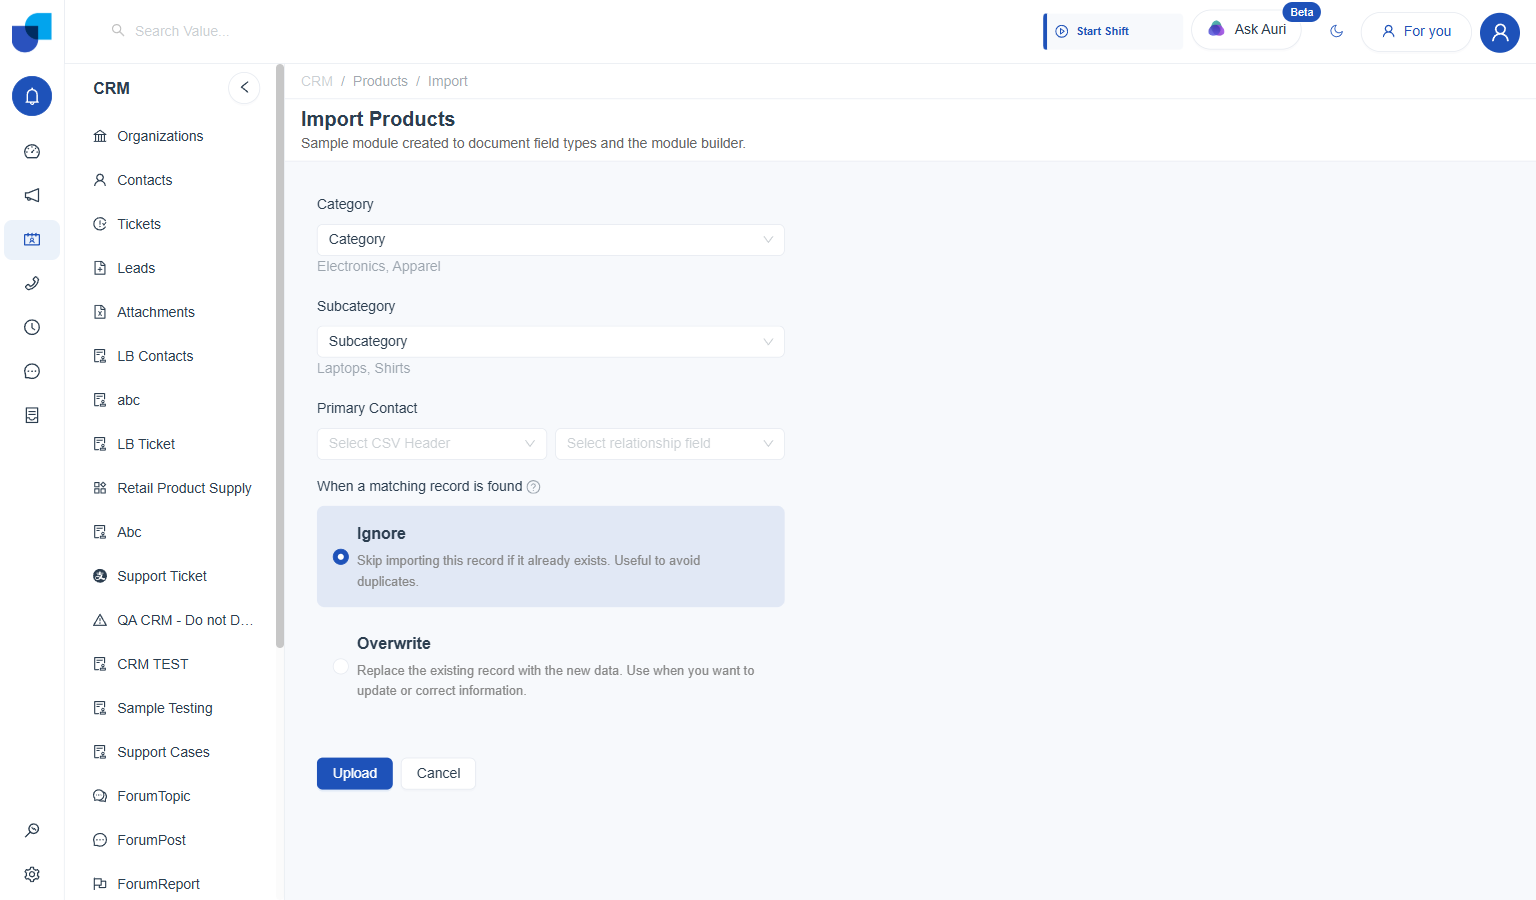
Task: Open settings gear in left rail
Action: (32, 874)
